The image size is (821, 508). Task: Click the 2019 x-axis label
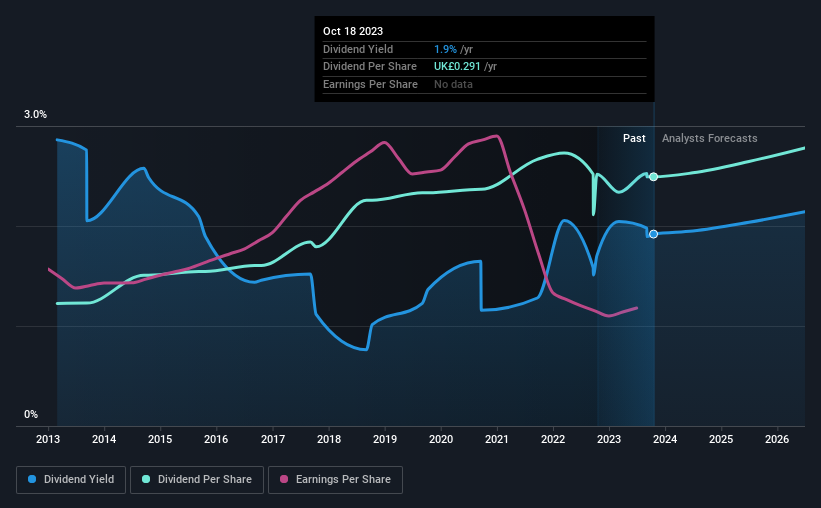coord(385,439)
